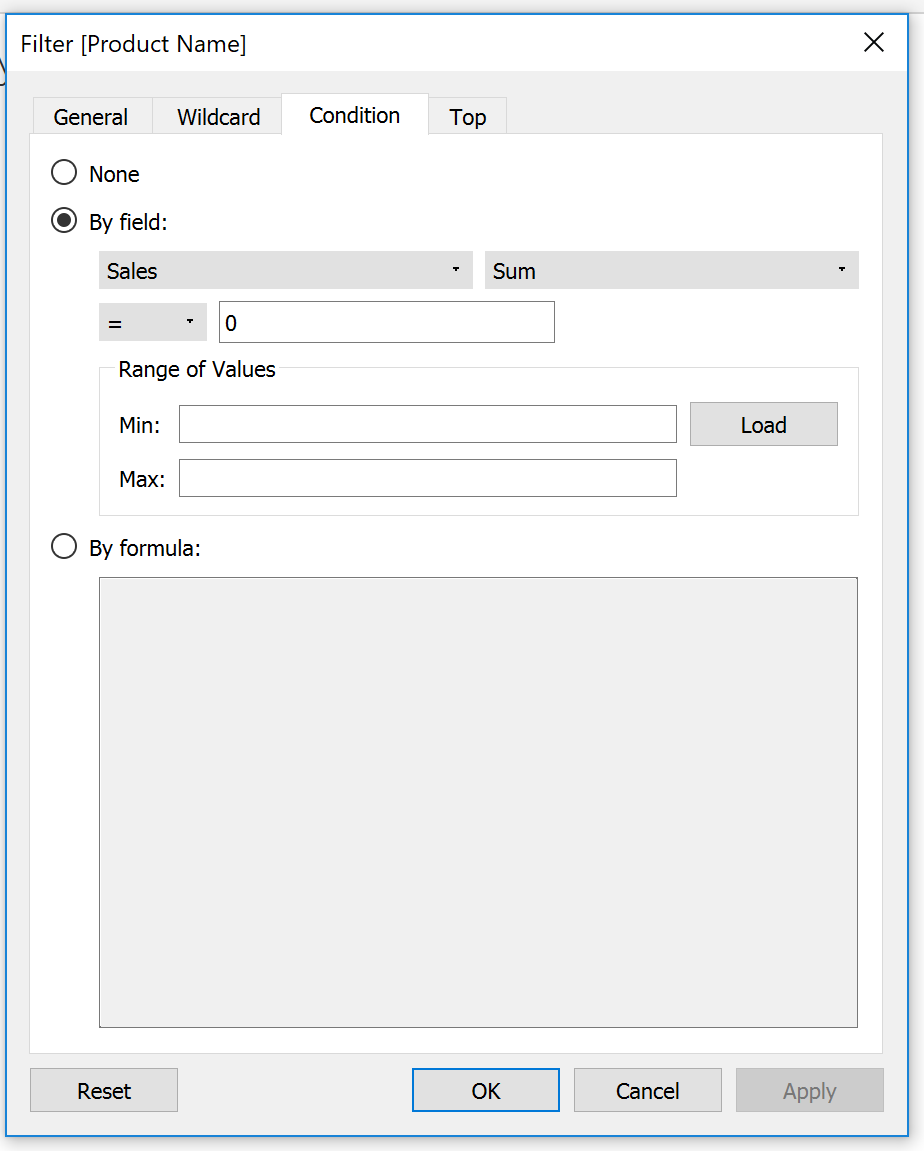Image resolution: width=924 pixels, height=1151 pixels.
Task: Cancel the filter dialog
Action: coord(647,1090)
